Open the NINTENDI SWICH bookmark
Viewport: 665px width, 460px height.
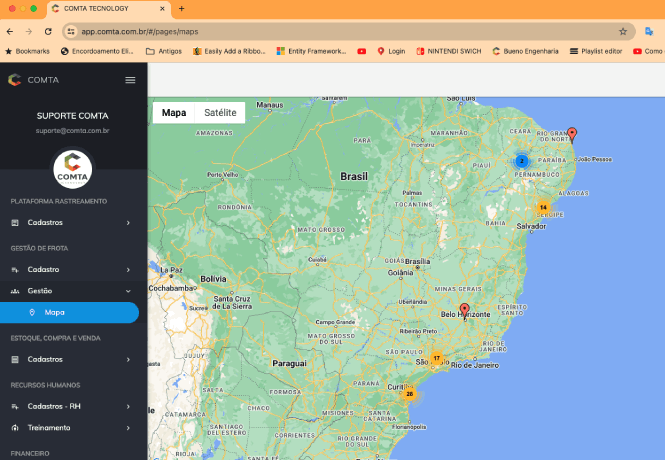[449, 51]
